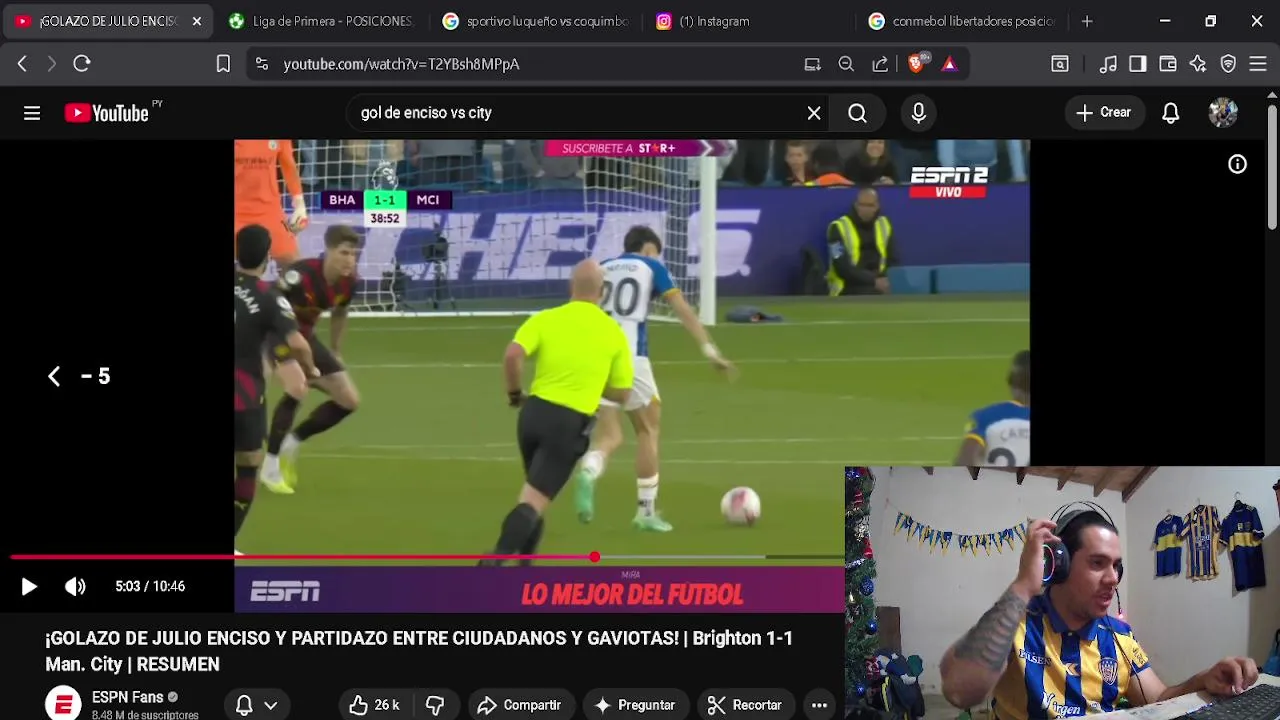Switch to conmebol libertadores tab
The height and width of the screenshot is (720, 1280).
click(963, 21)
